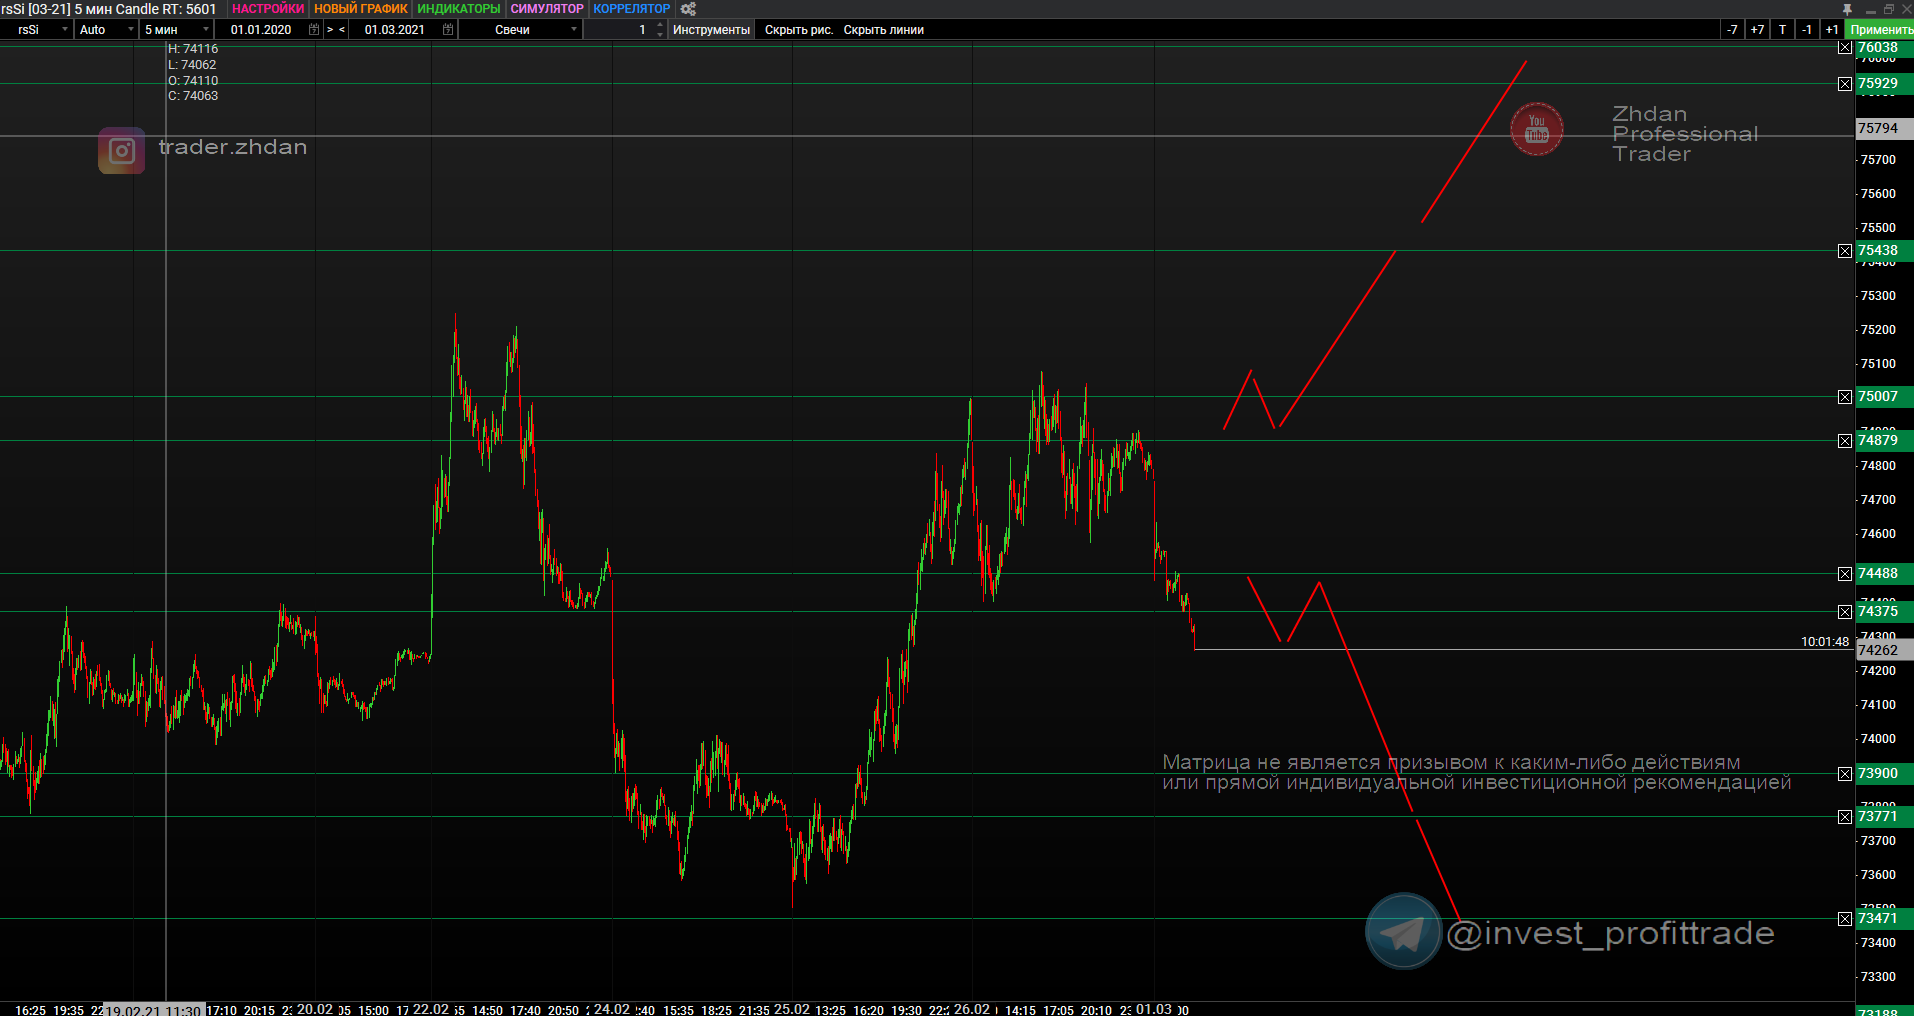Open the 5 мин timeframe dropdown
The height and width of the screenshot is (1016, 1914).
pyautogui.click(x=176, y=30)
